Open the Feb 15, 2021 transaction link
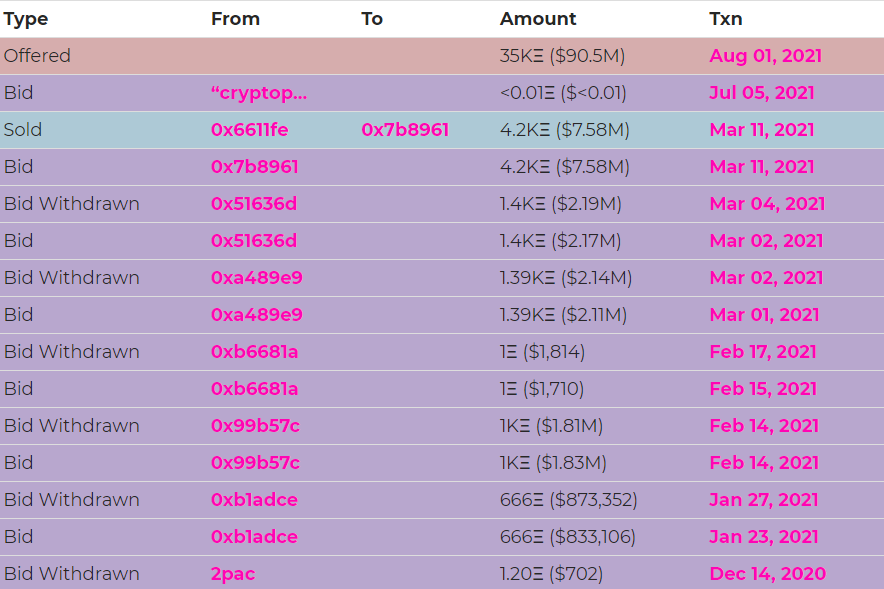 point(763,389)
